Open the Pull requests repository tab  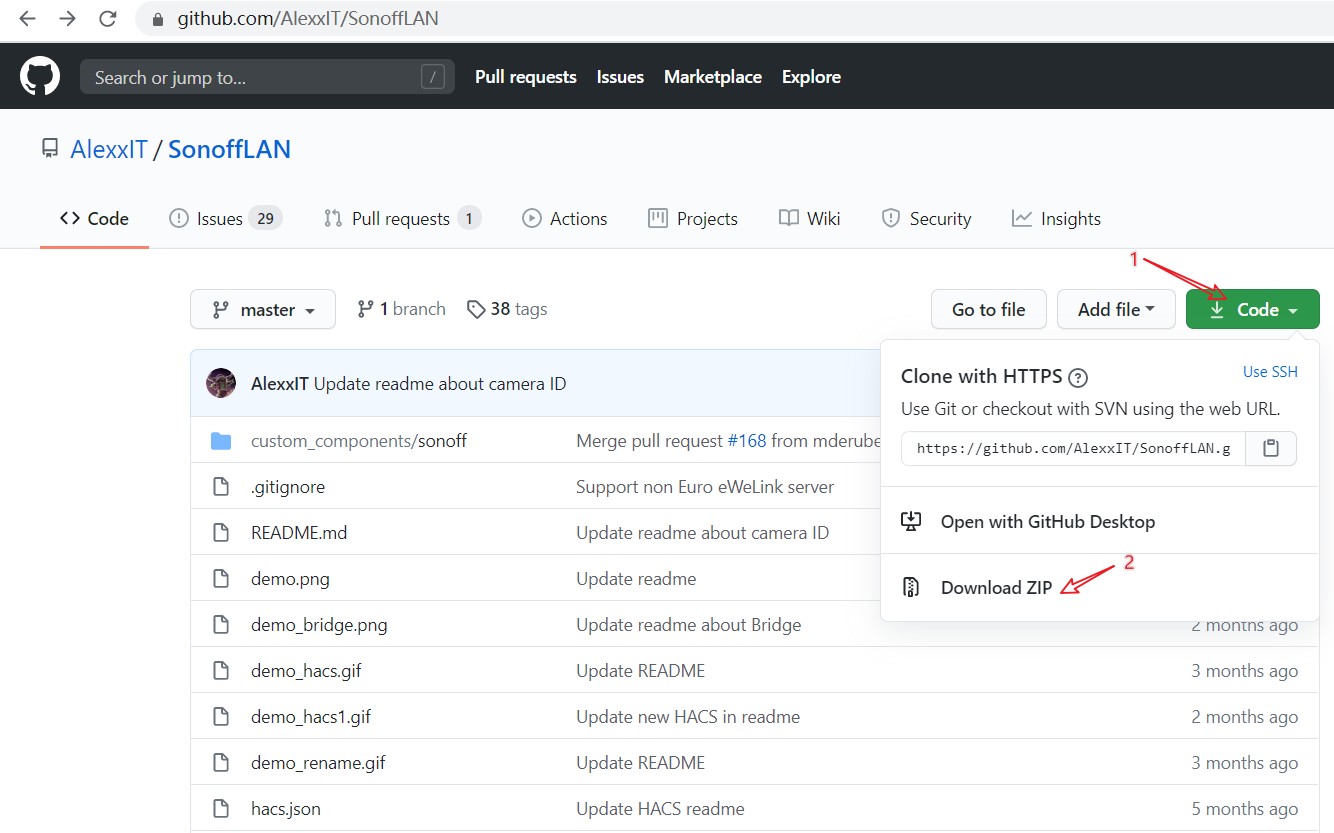click(402, 219)
